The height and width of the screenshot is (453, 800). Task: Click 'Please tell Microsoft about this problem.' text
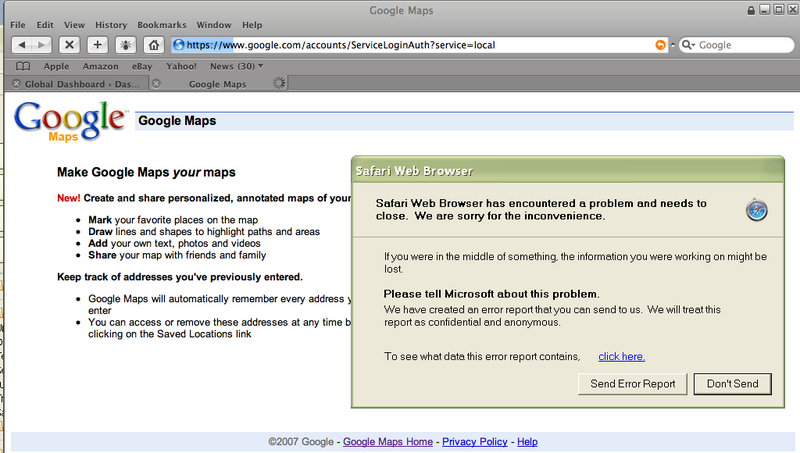[x=491, y=294]
